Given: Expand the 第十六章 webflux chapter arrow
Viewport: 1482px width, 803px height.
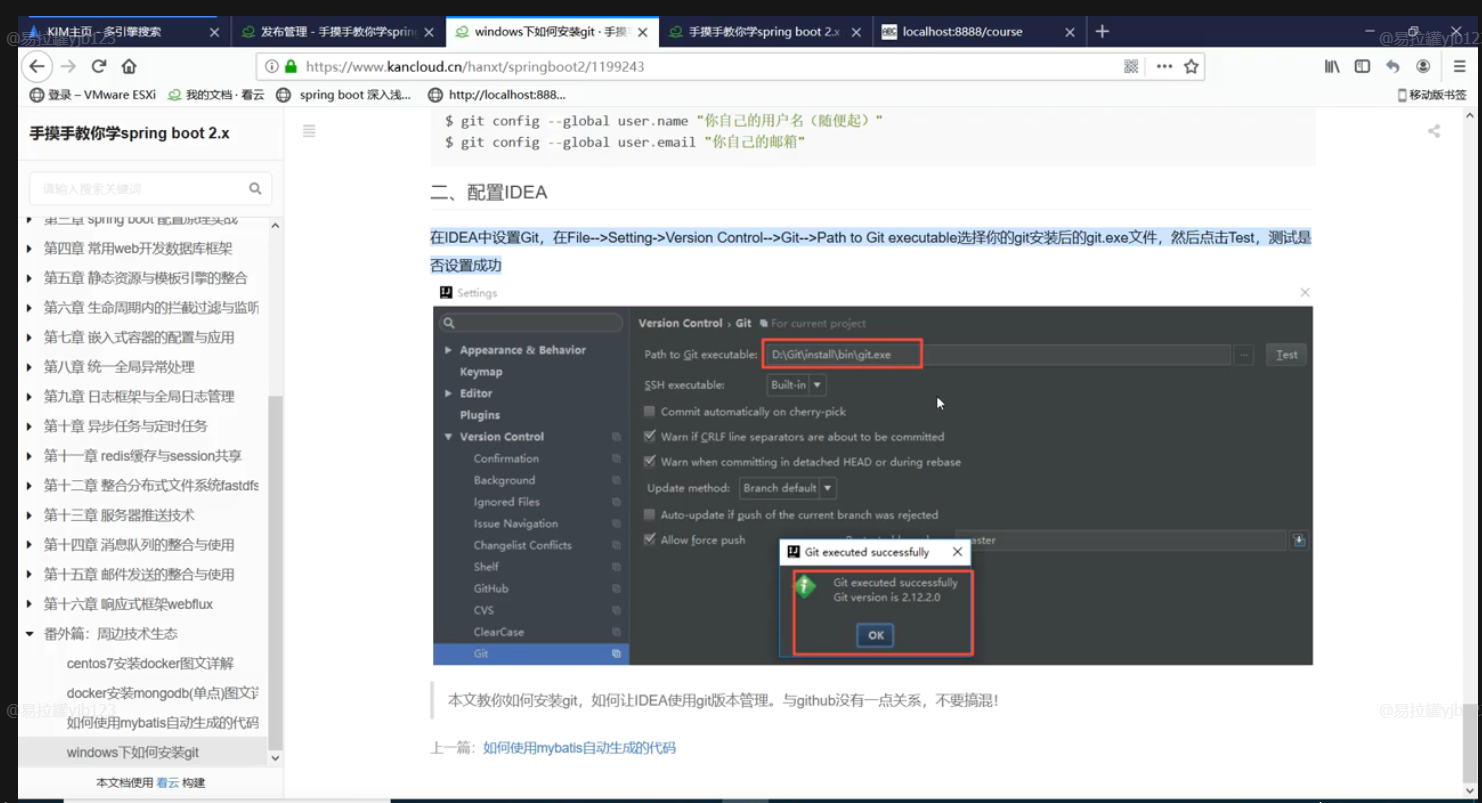Looking at the screenshot, I should (x=30, y=604).
